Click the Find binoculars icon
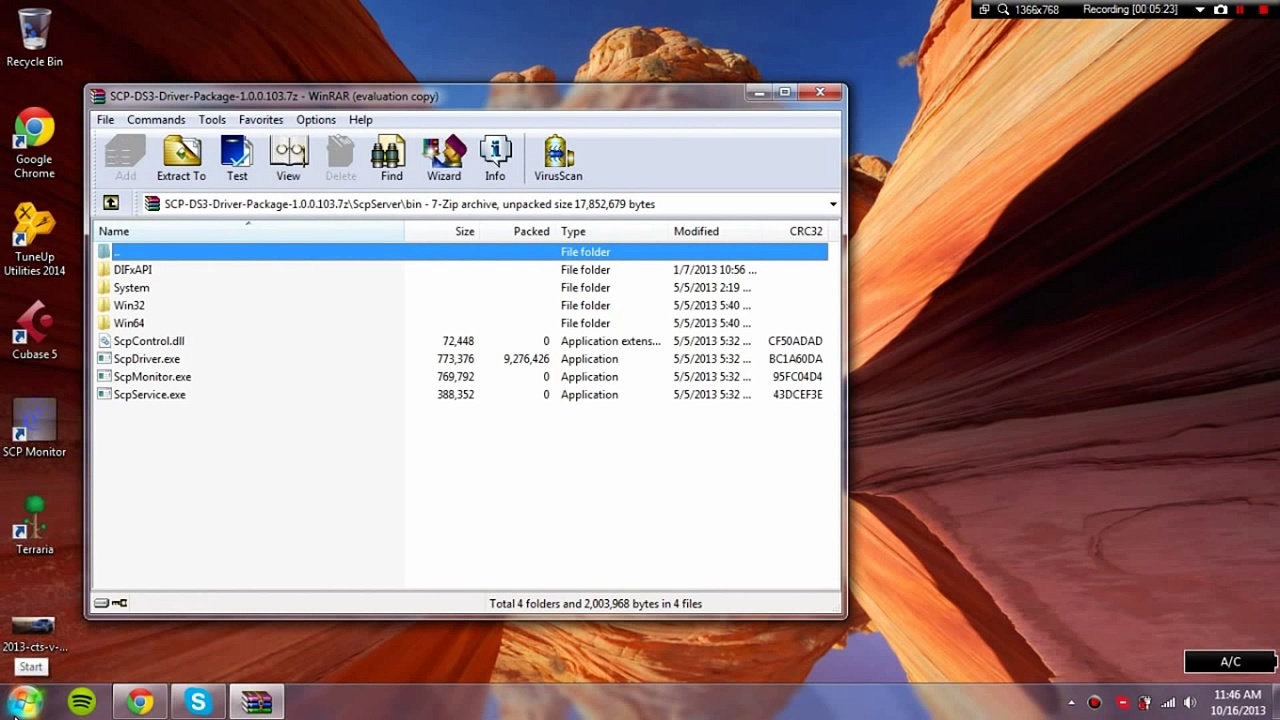The height and width of the screenshot is (720, 1280). (x=391, y=159)
